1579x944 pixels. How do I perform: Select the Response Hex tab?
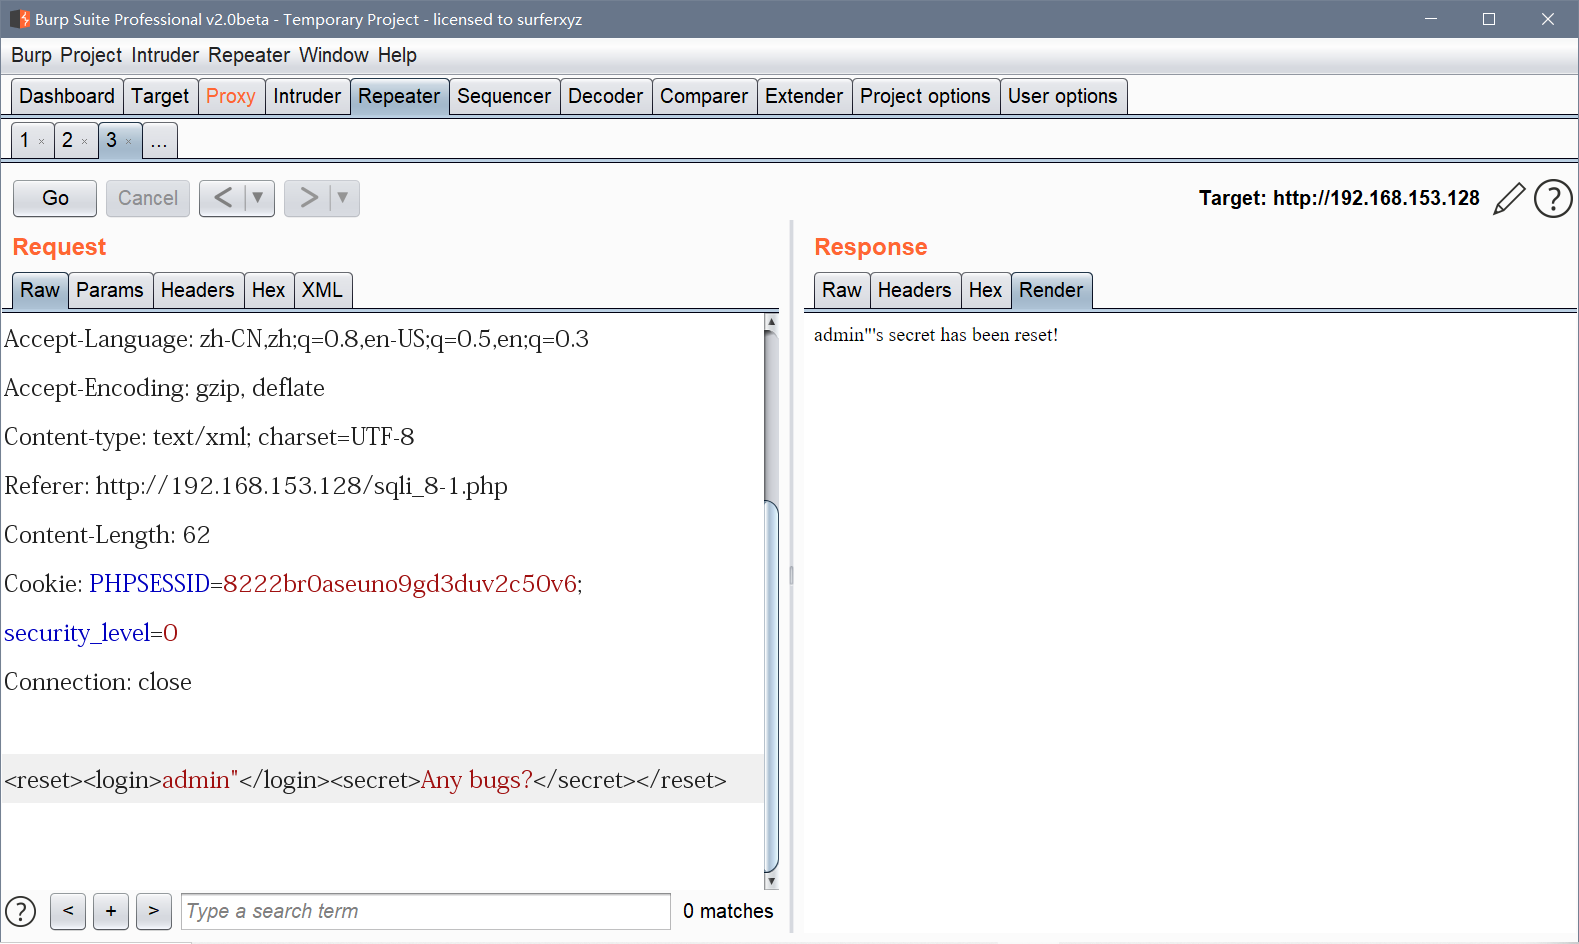pyautogui.click(x=986, y=290)
